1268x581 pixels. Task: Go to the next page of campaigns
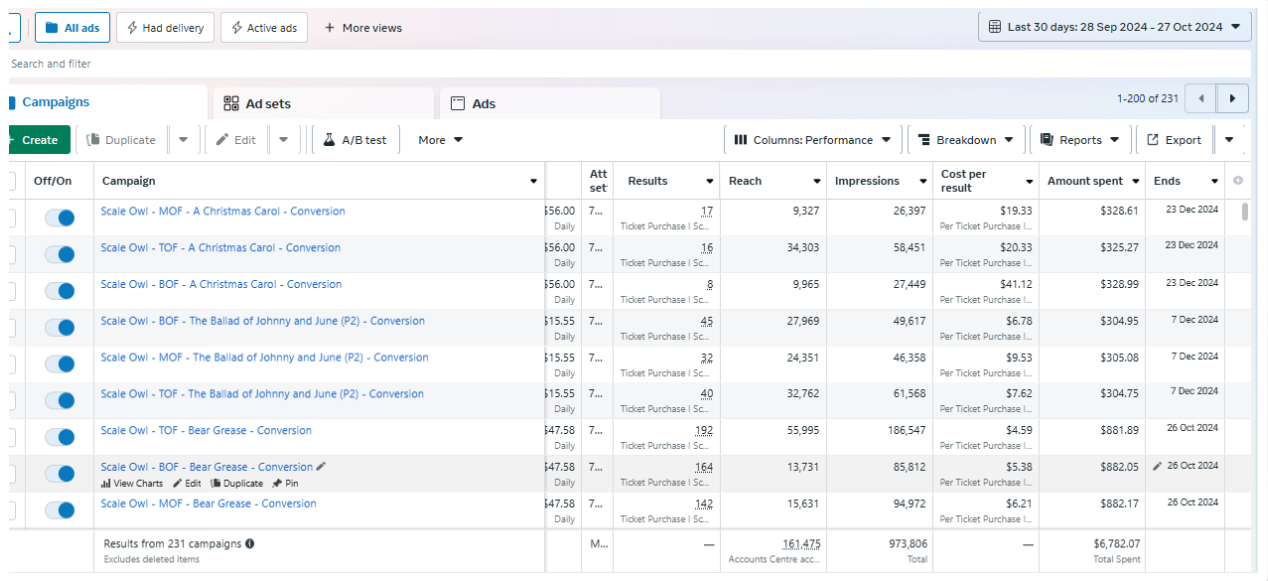point(1232,99)
